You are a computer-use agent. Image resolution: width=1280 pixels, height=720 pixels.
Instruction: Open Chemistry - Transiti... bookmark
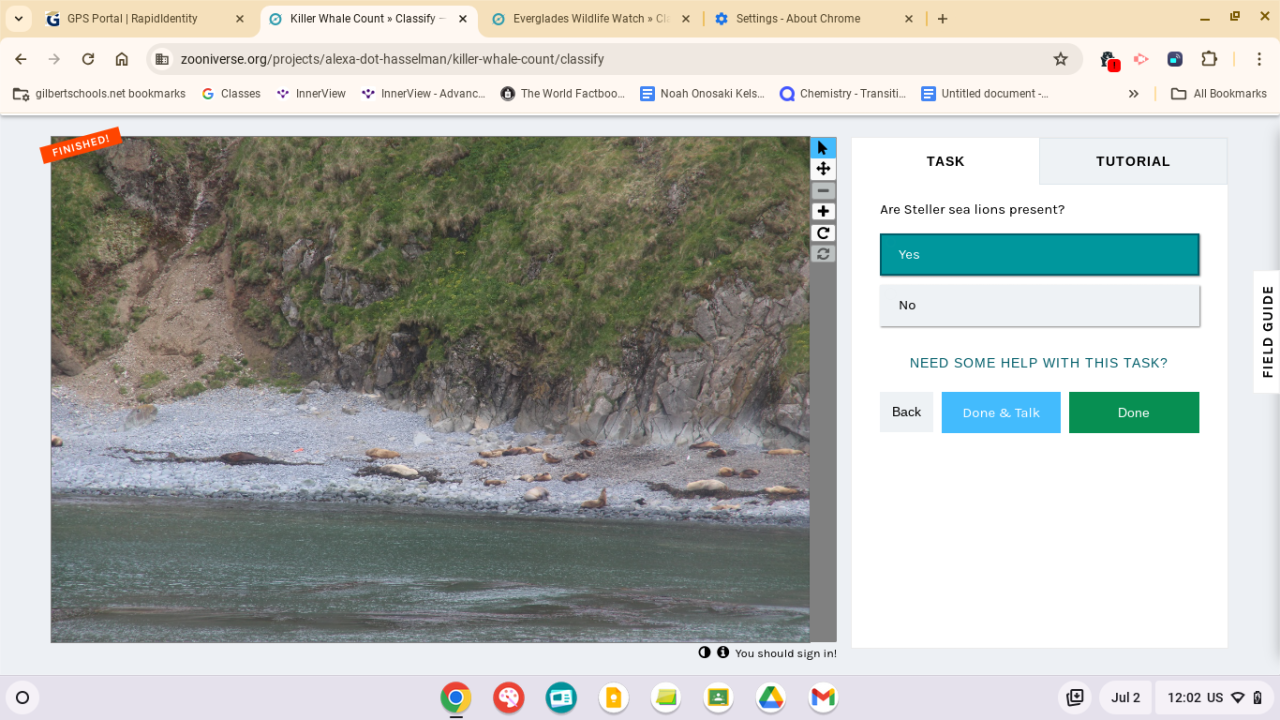pos(843,93)
